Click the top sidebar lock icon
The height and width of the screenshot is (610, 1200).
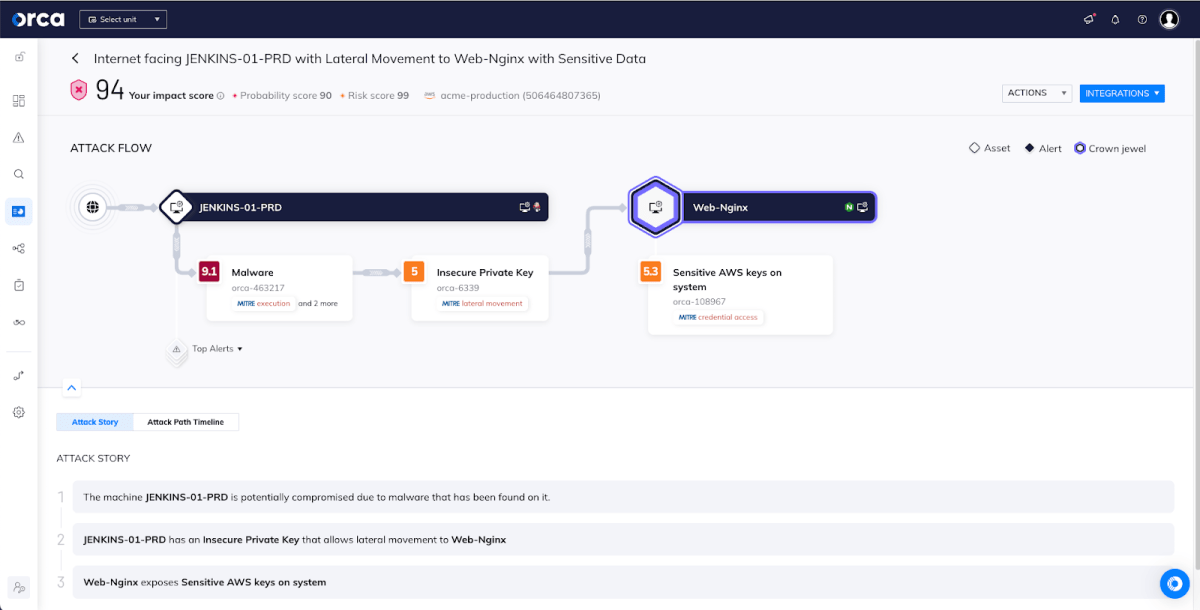(x=18, y=56)
